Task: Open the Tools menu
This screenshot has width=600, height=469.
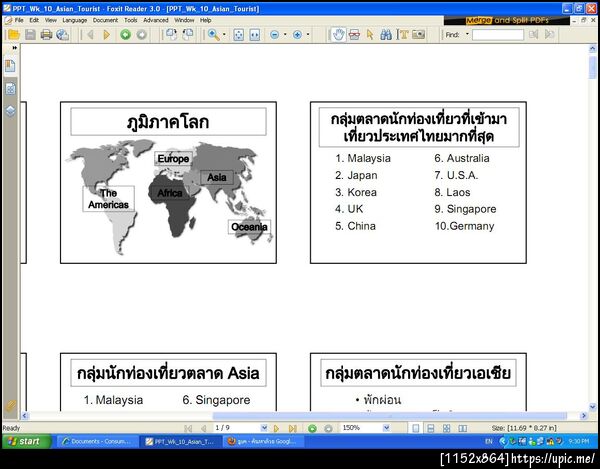Action: click(x=130, y=20)
